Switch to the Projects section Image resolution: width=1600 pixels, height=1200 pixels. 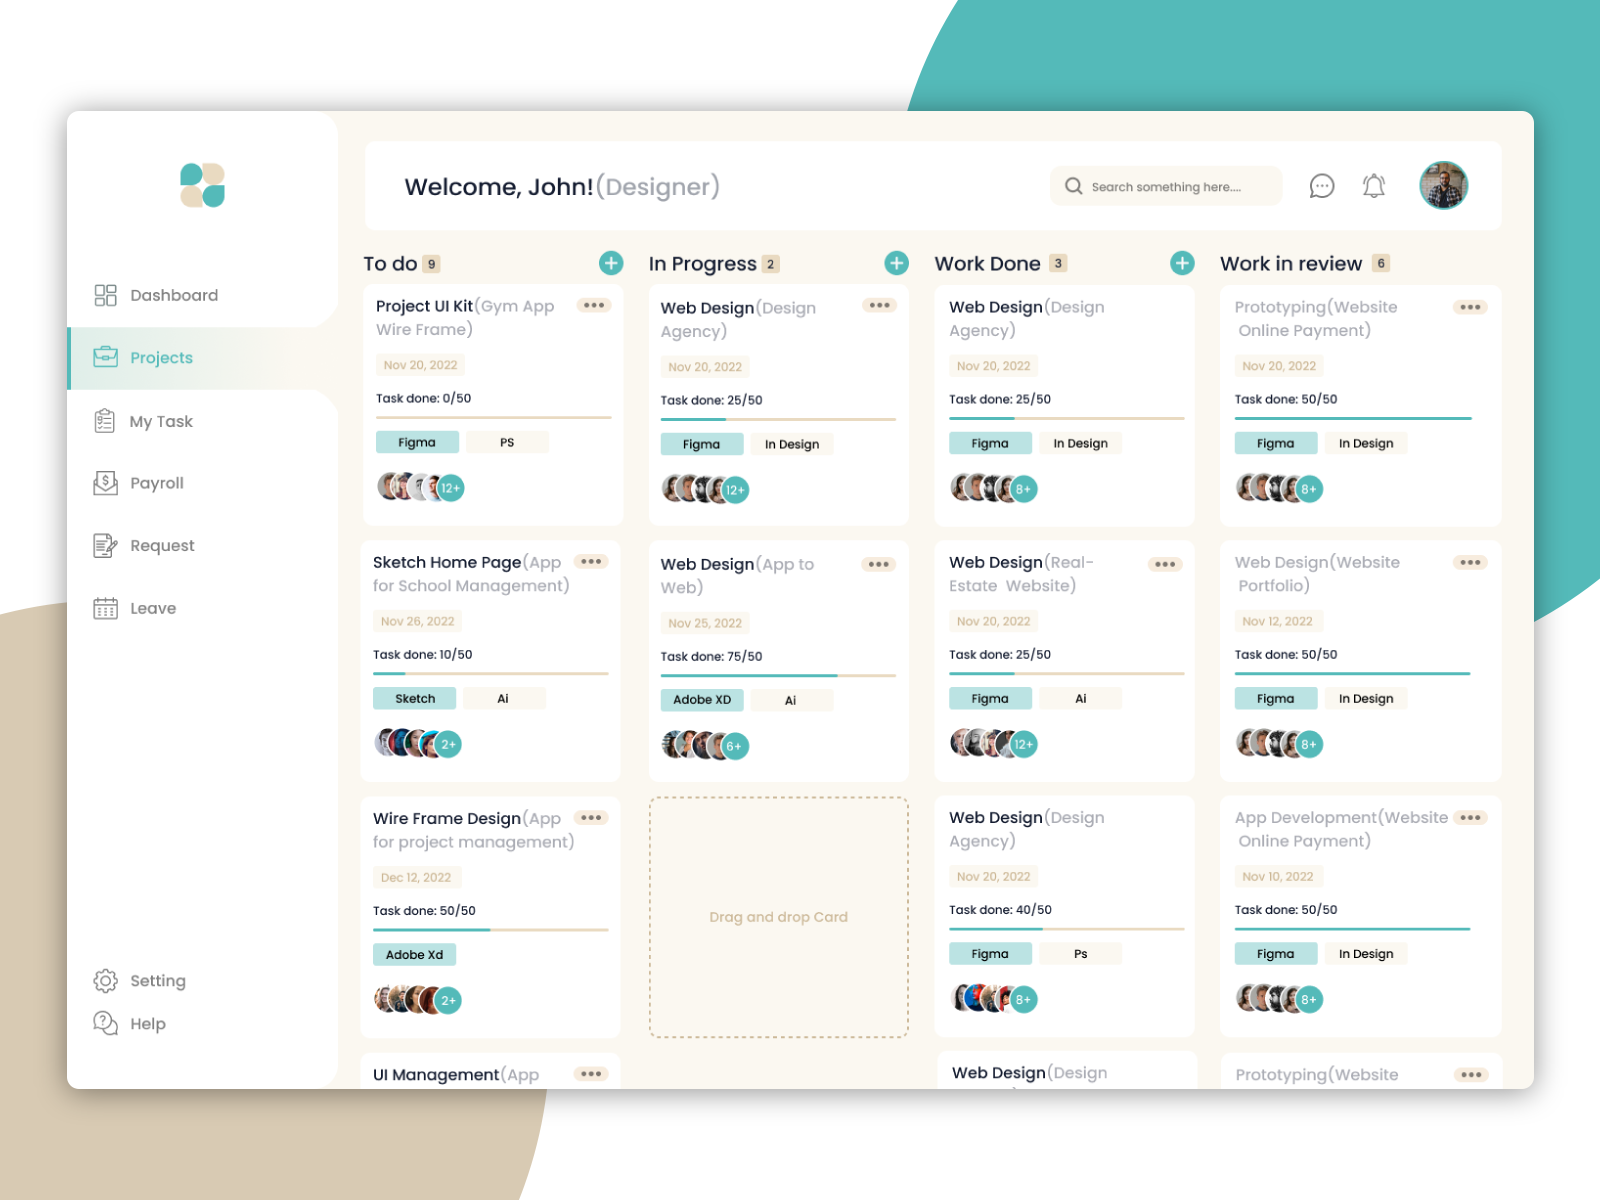[160, 357]
